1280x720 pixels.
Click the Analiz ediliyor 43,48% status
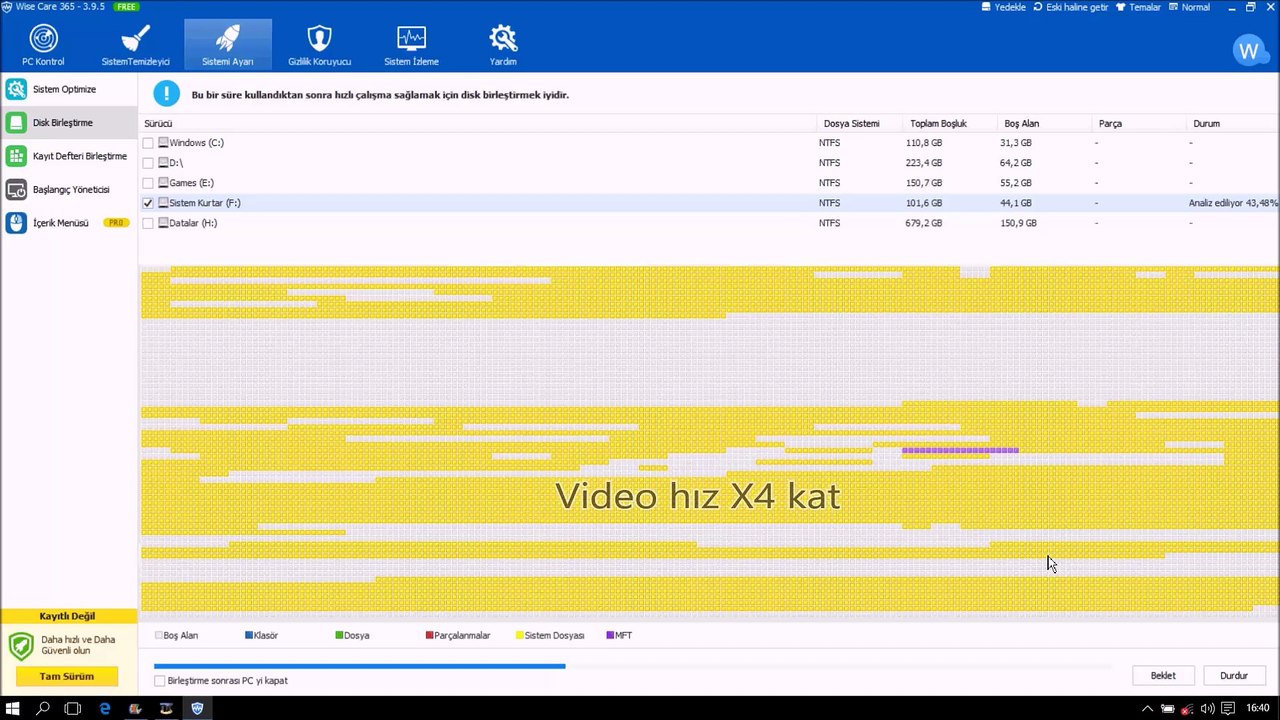point(1233,203)
